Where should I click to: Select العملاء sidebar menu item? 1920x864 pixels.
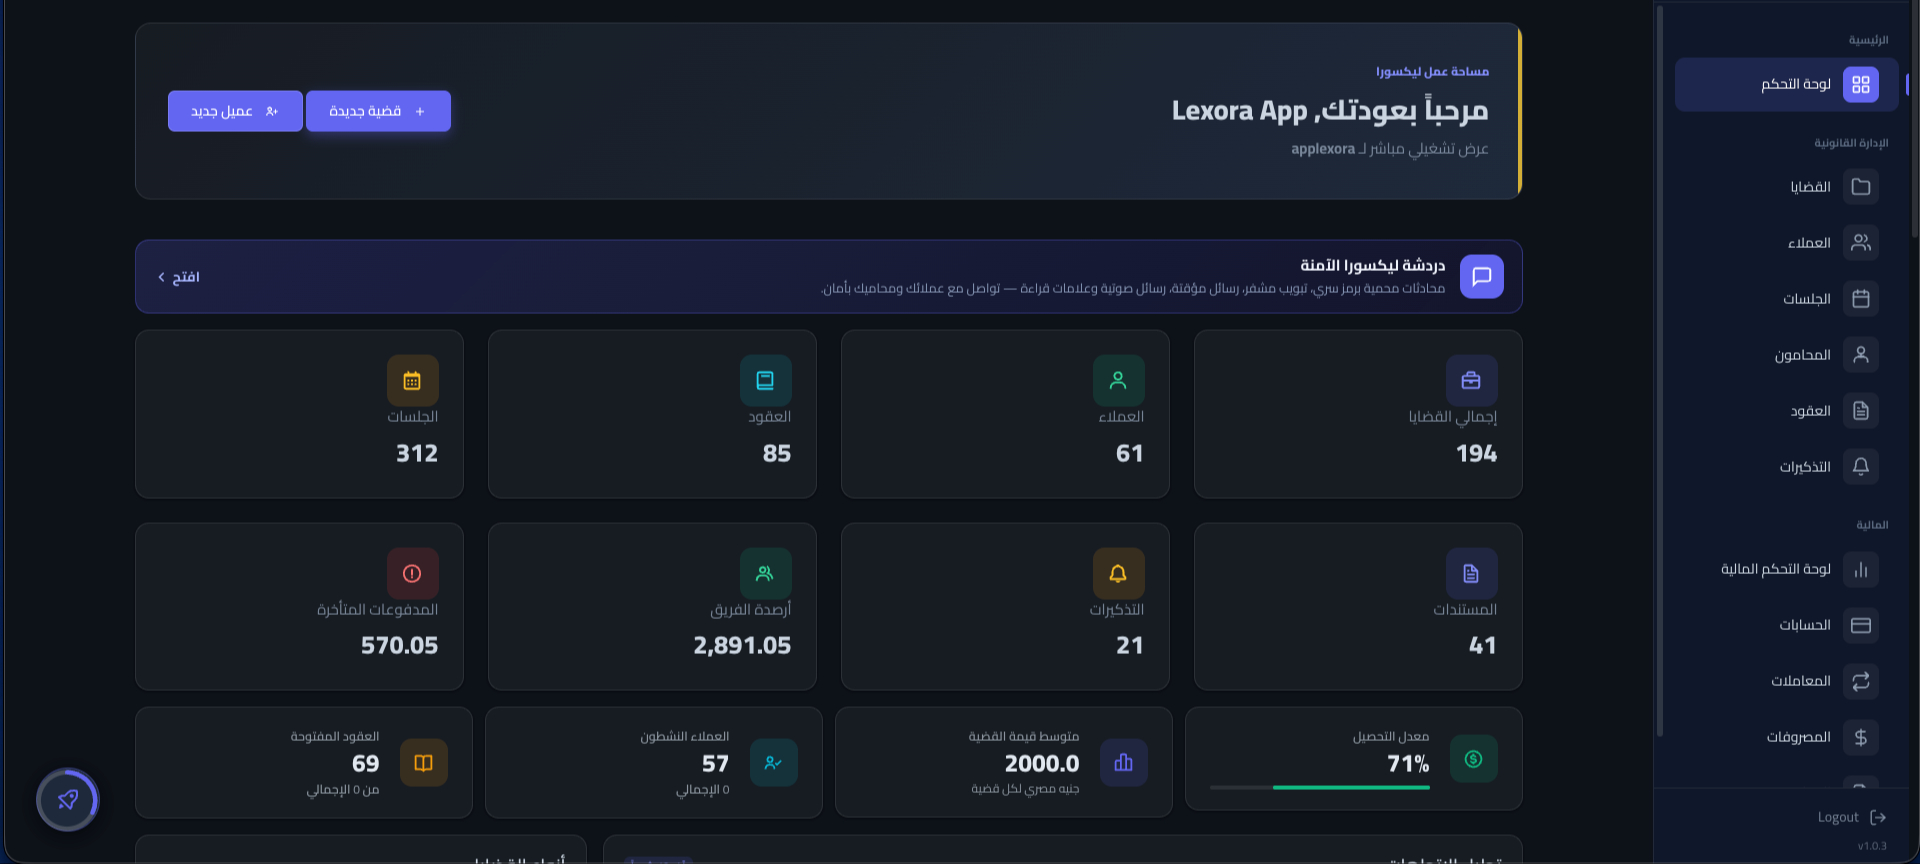[x=1786, y=243]
